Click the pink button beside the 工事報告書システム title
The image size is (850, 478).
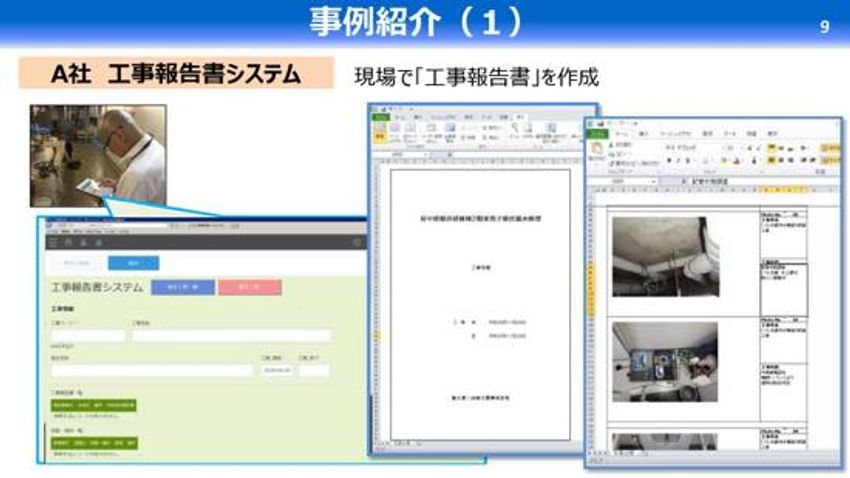(x=249, y=288)
